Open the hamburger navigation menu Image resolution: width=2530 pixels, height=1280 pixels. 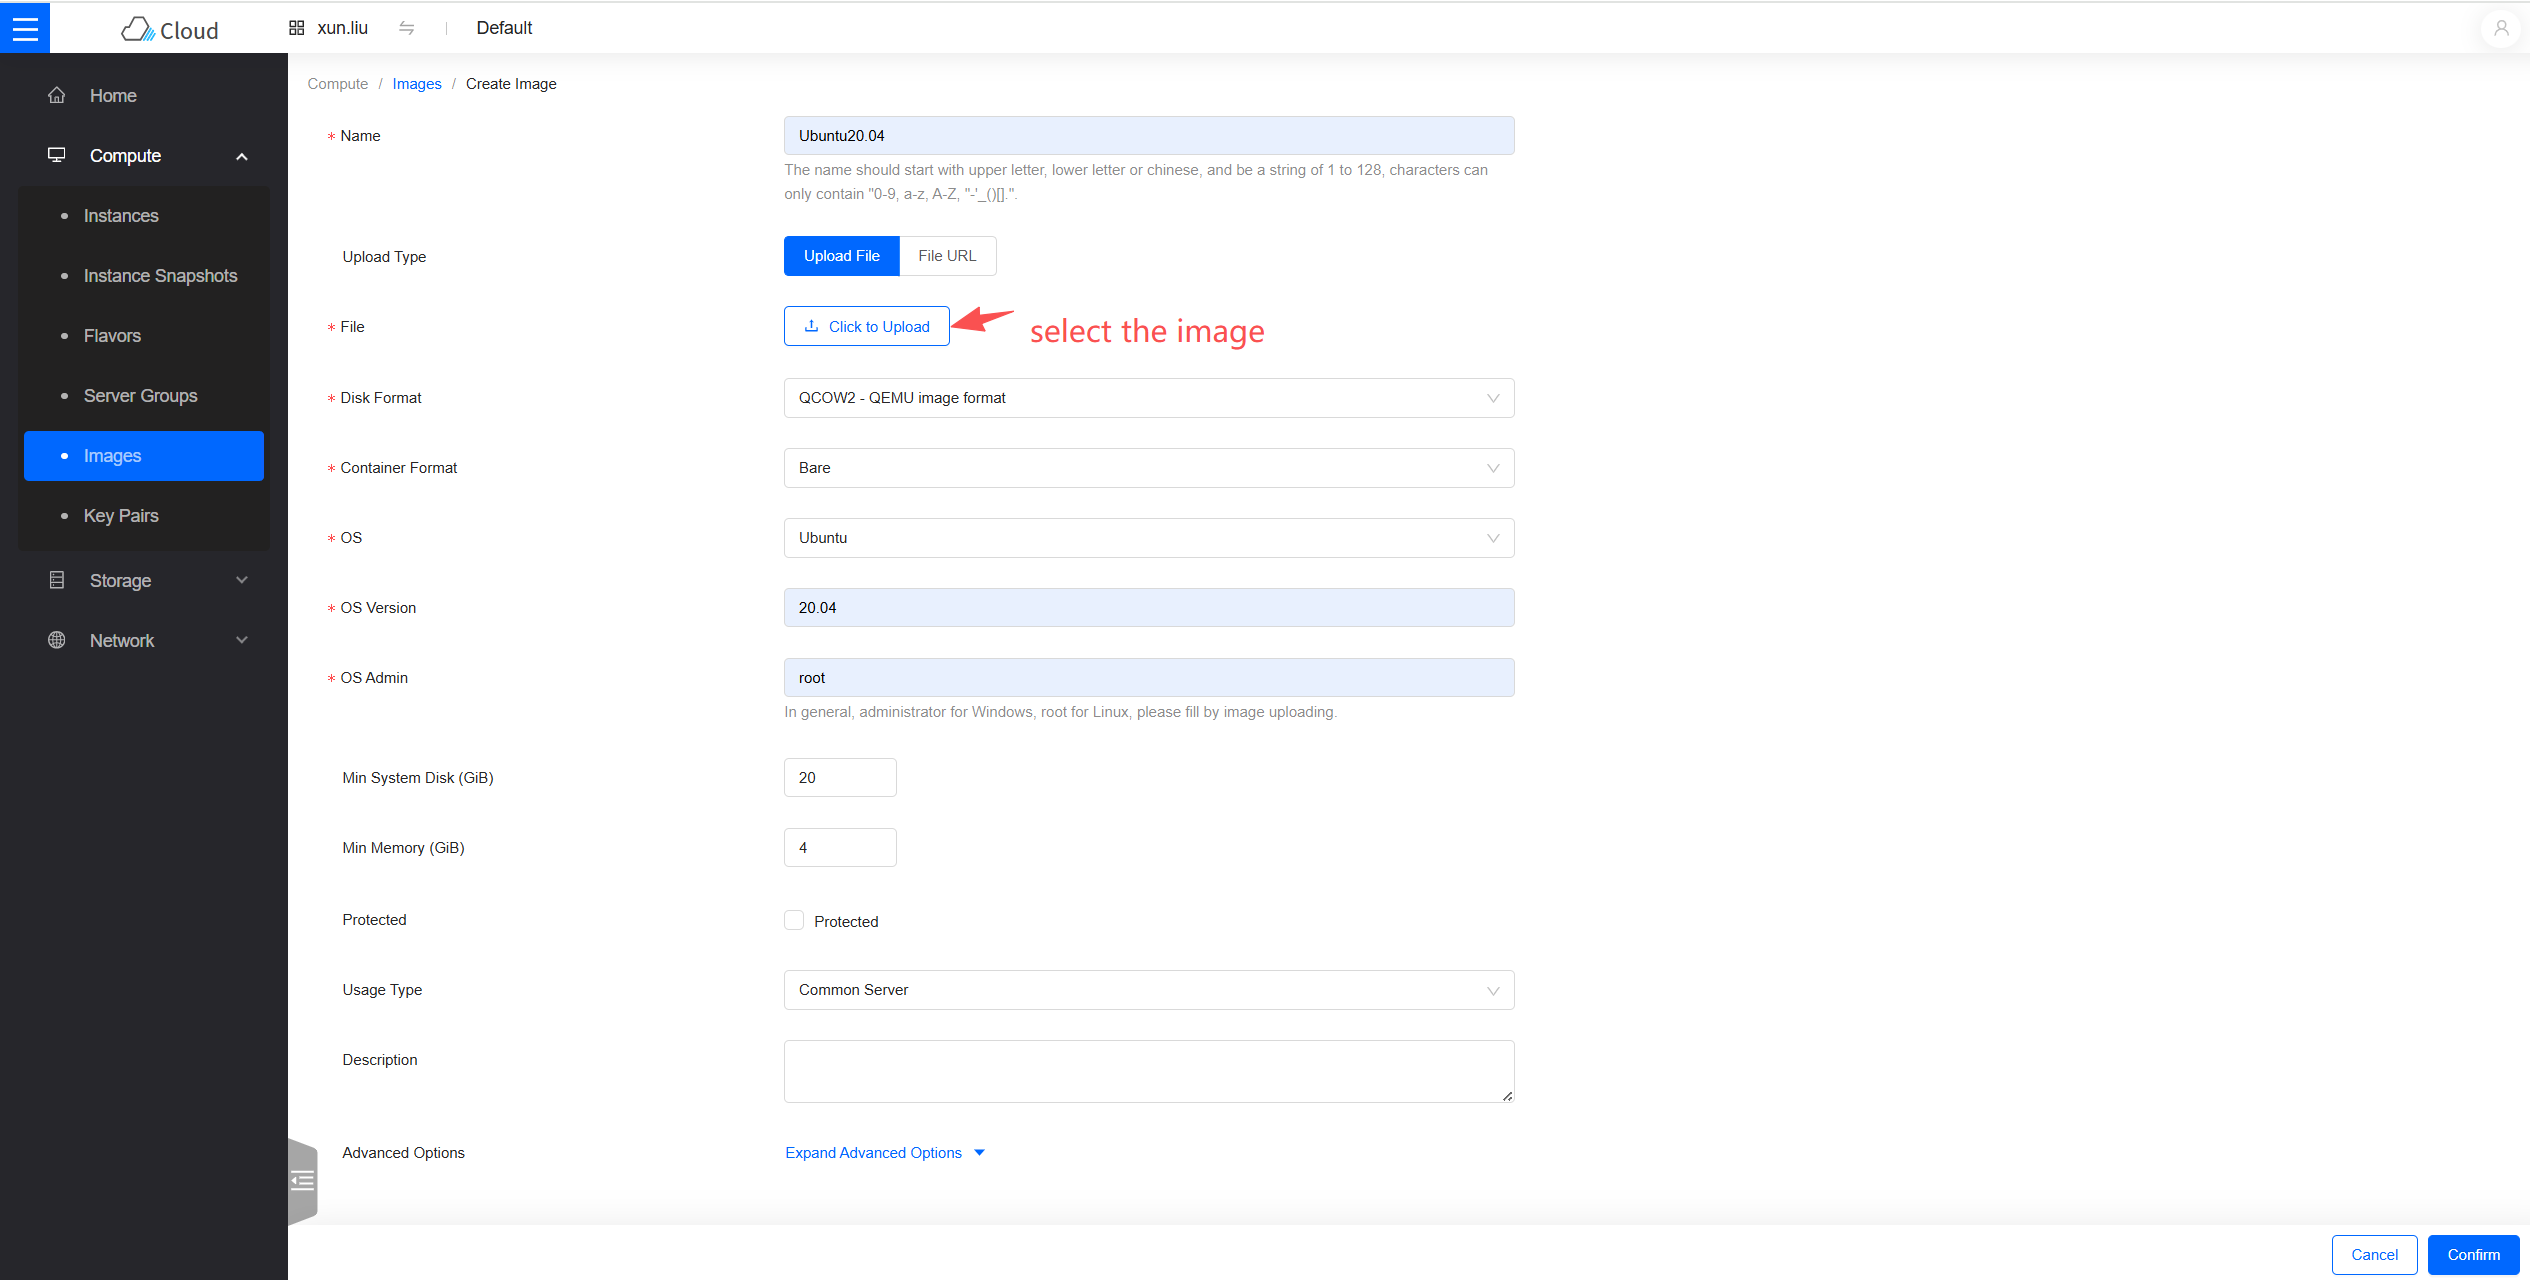tap(25, 27)
